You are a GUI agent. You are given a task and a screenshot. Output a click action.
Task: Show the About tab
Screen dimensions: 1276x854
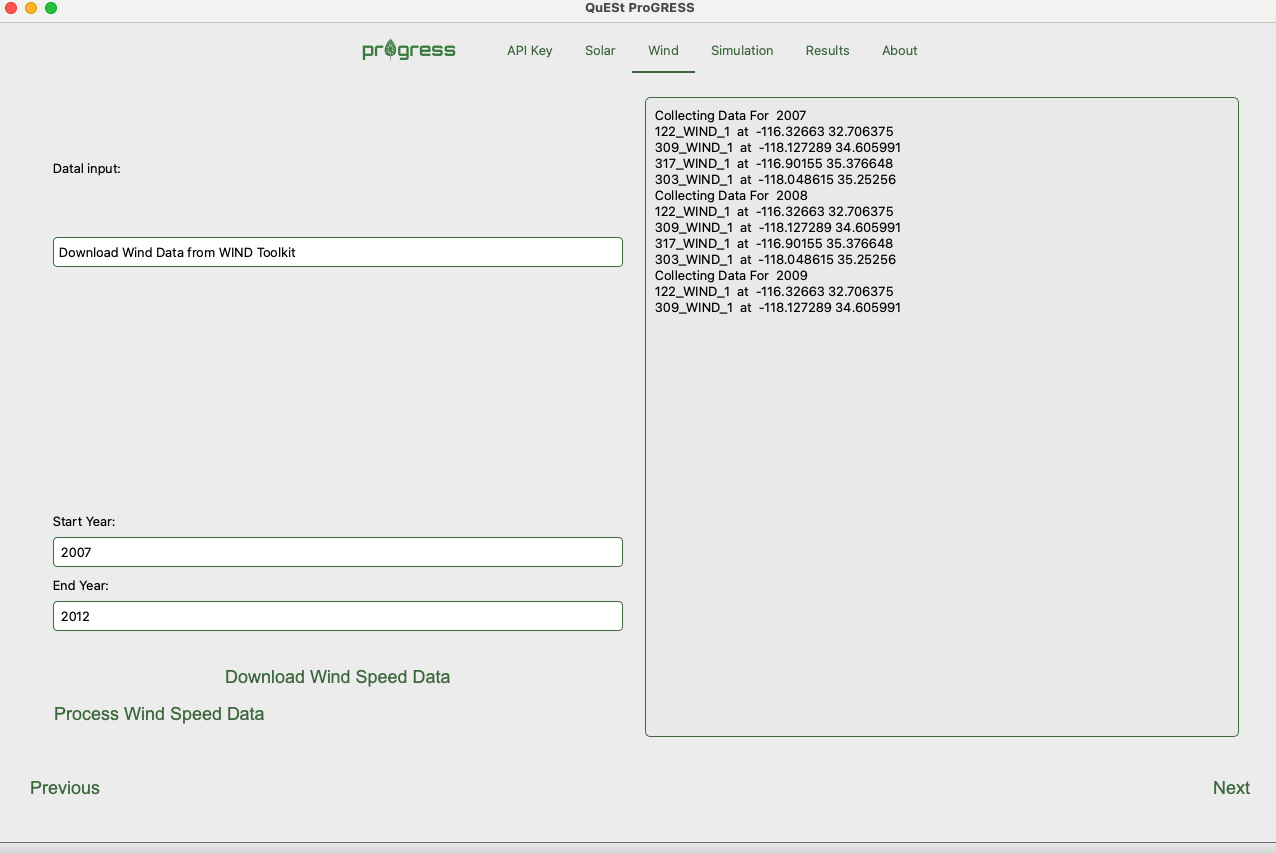(x=900, y=50)
